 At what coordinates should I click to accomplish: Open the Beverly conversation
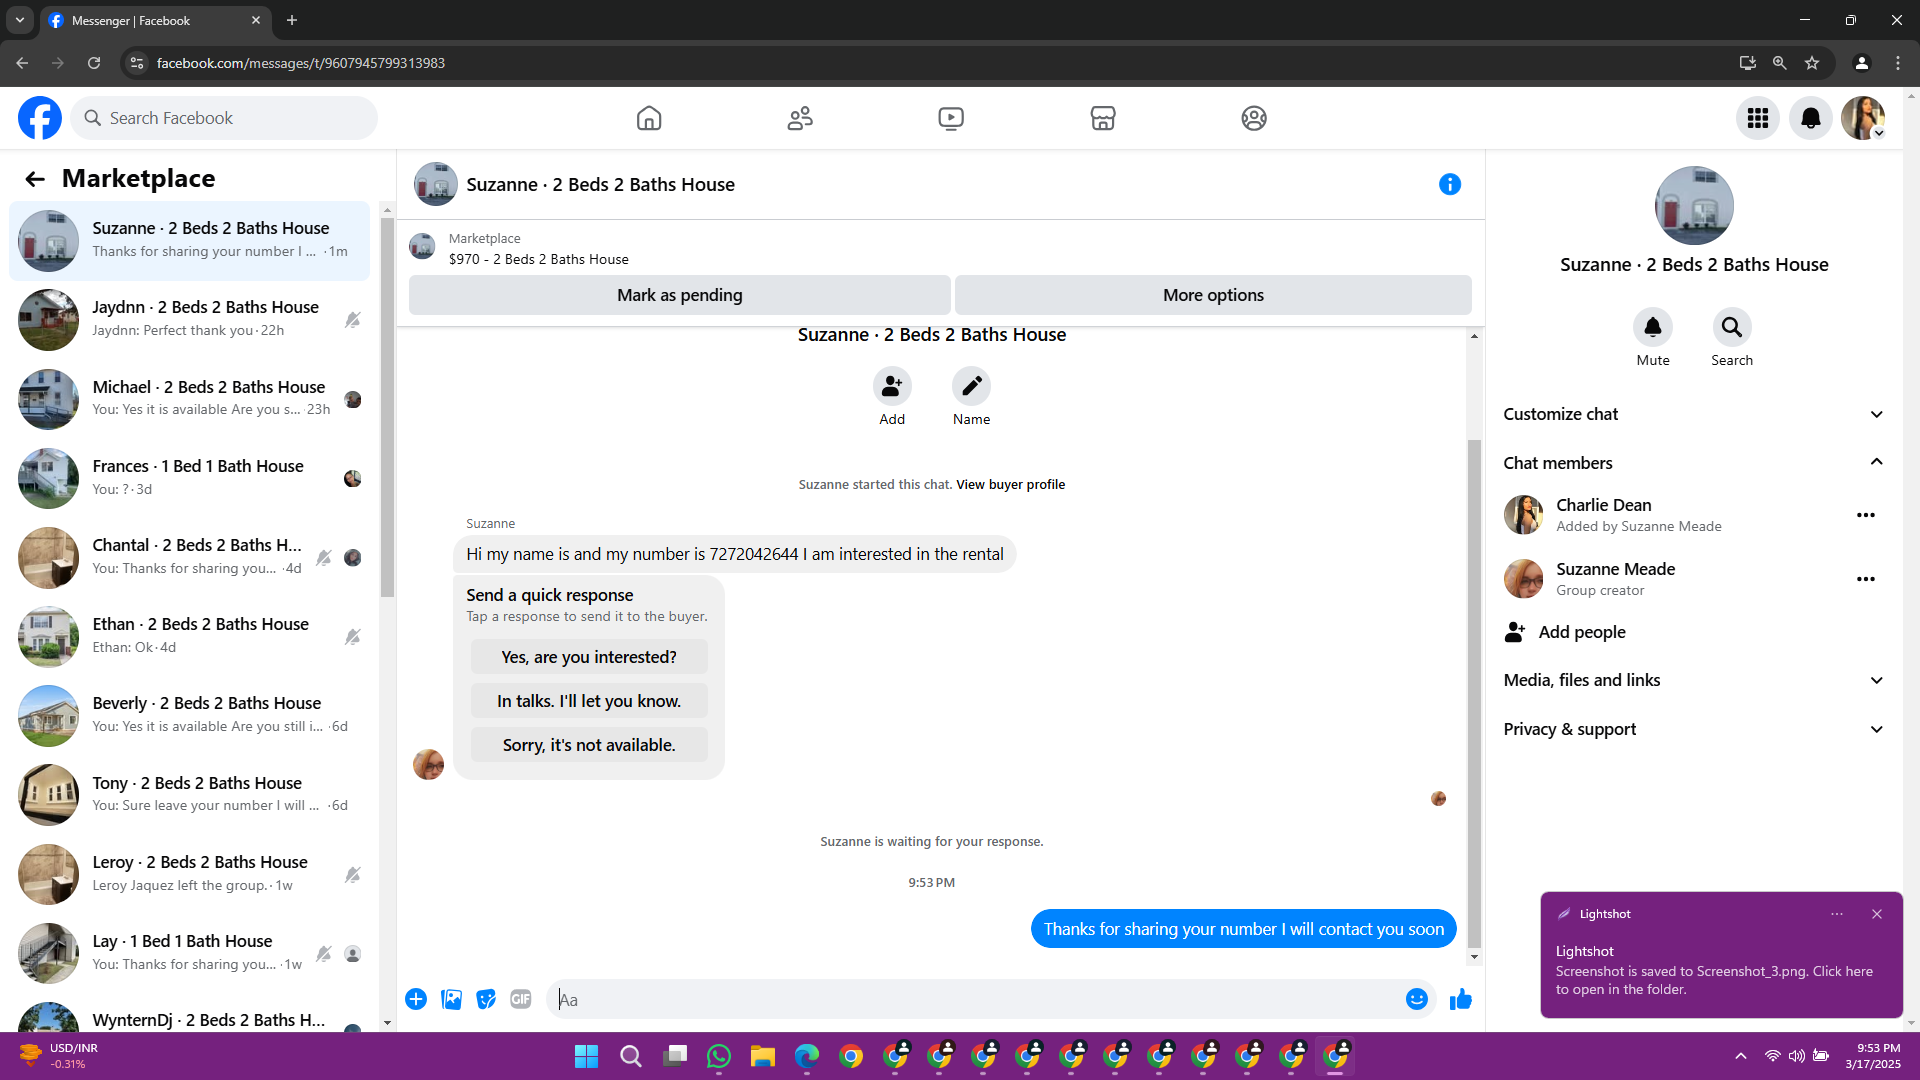point(190,714)
